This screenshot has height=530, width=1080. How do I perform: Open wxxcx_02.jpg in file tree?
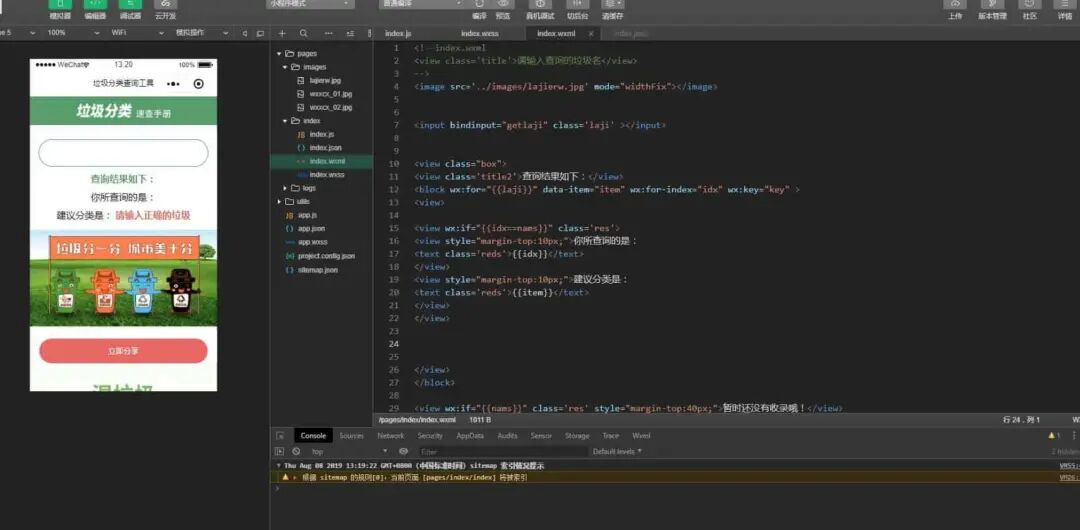click(331, 108)
